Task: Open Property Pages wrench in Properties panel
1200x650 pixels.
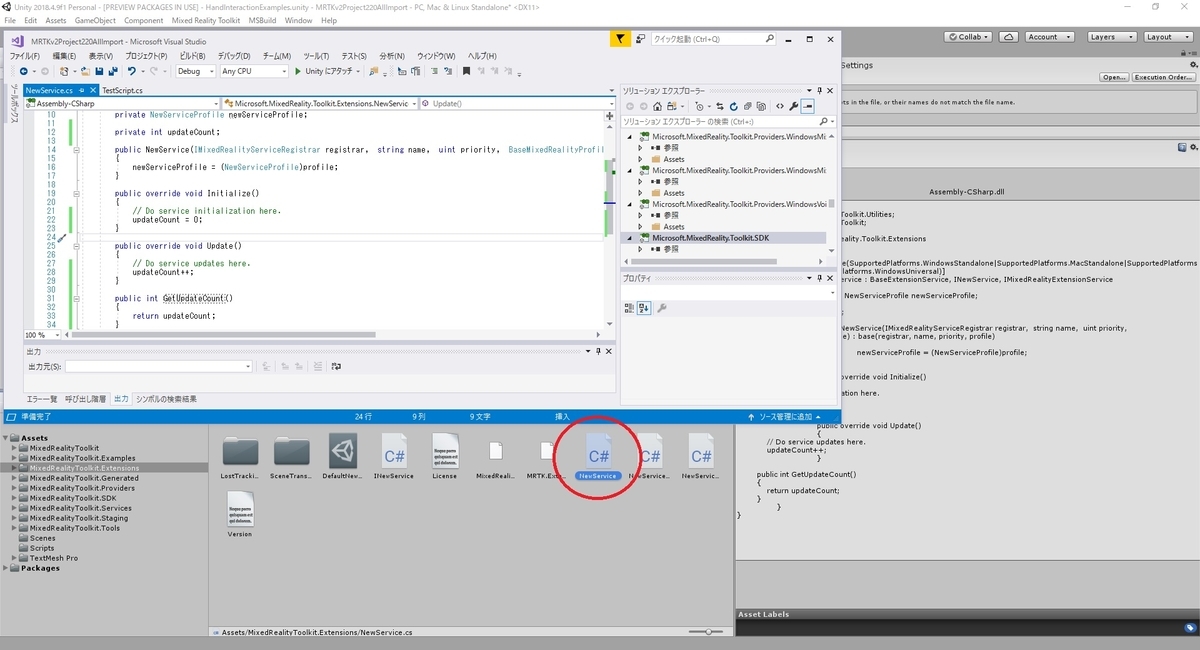Action: [x=662, y=308]
